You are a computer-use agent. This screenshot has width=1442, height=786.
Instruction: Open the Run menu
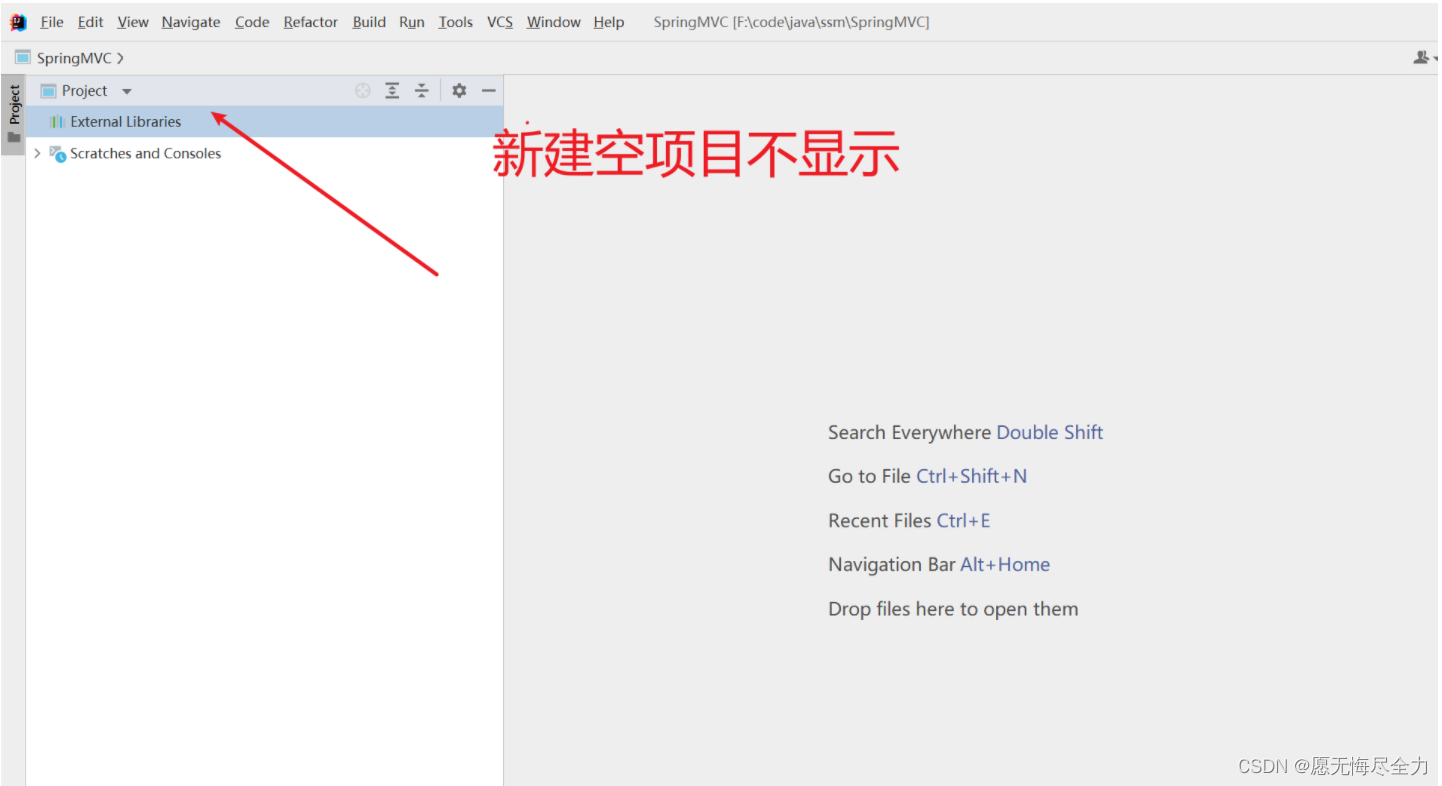tap(412, 22)
